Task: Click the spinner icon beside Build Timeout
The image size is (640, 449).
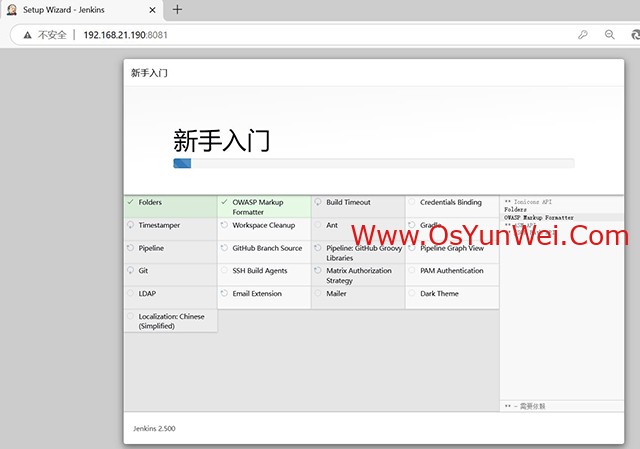Action: click(x=318, y=202)
